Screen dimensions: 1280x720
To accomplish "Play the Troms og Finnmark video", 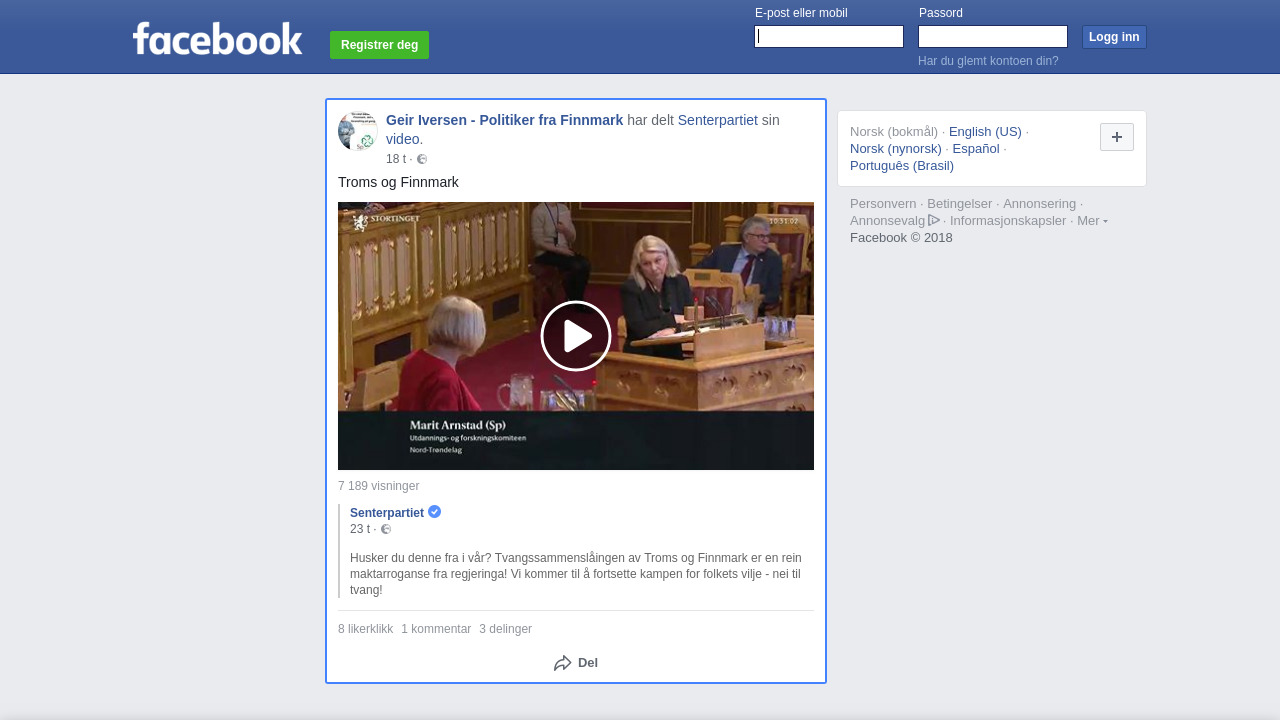I will coord(576,336).
